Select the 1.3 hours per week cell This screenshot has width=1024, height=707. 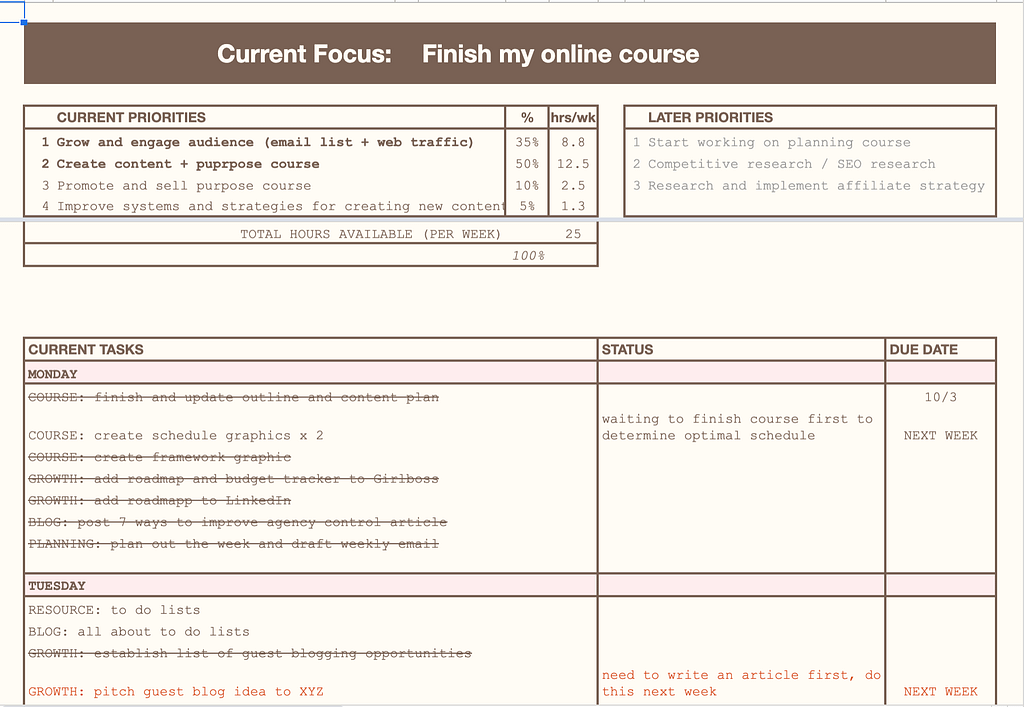click(x=573, y=206)
